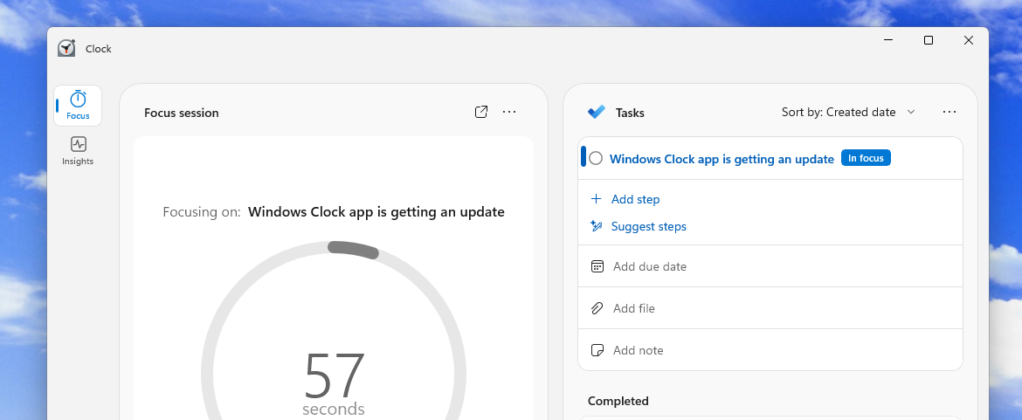Select the Windows Clock app is getting an update task
The height and width of the screenshot is (420, 1022).
[x=722, y=158]
